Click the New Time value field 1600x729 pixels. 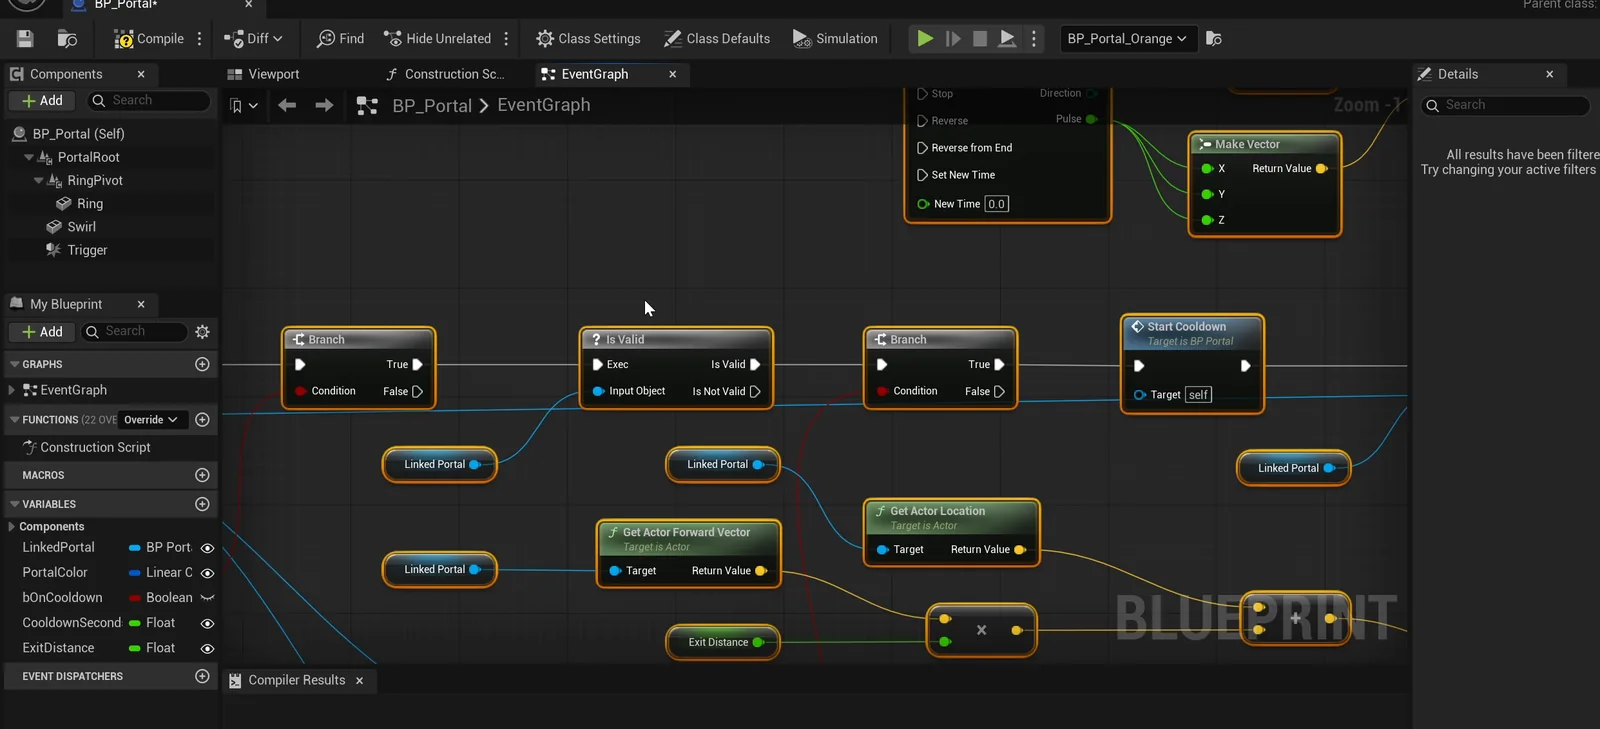(996, 204)
